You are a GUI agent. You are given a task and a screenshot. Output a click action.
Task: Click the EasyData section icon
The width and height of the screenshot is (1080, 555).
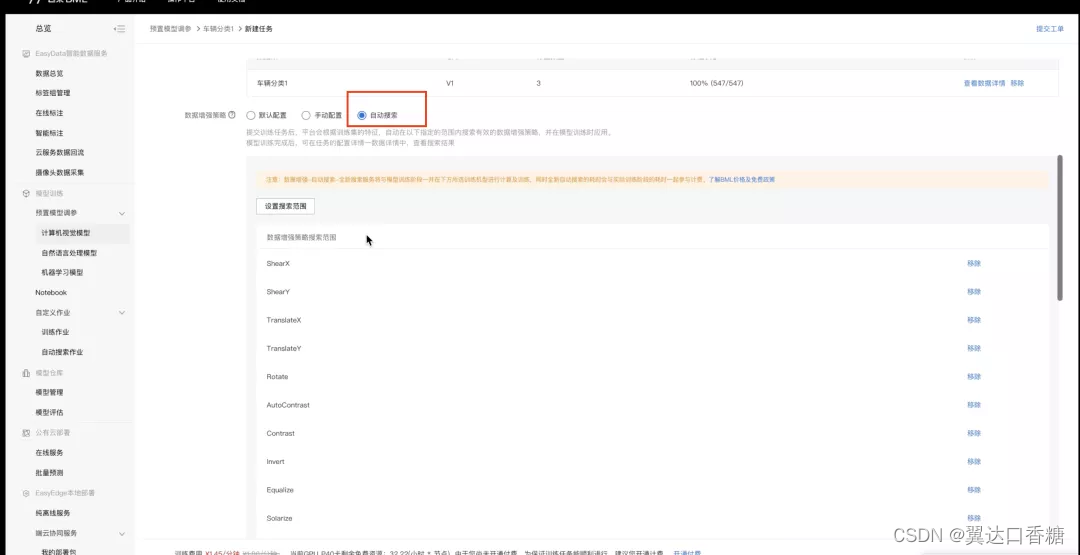(x=26, y=54)
